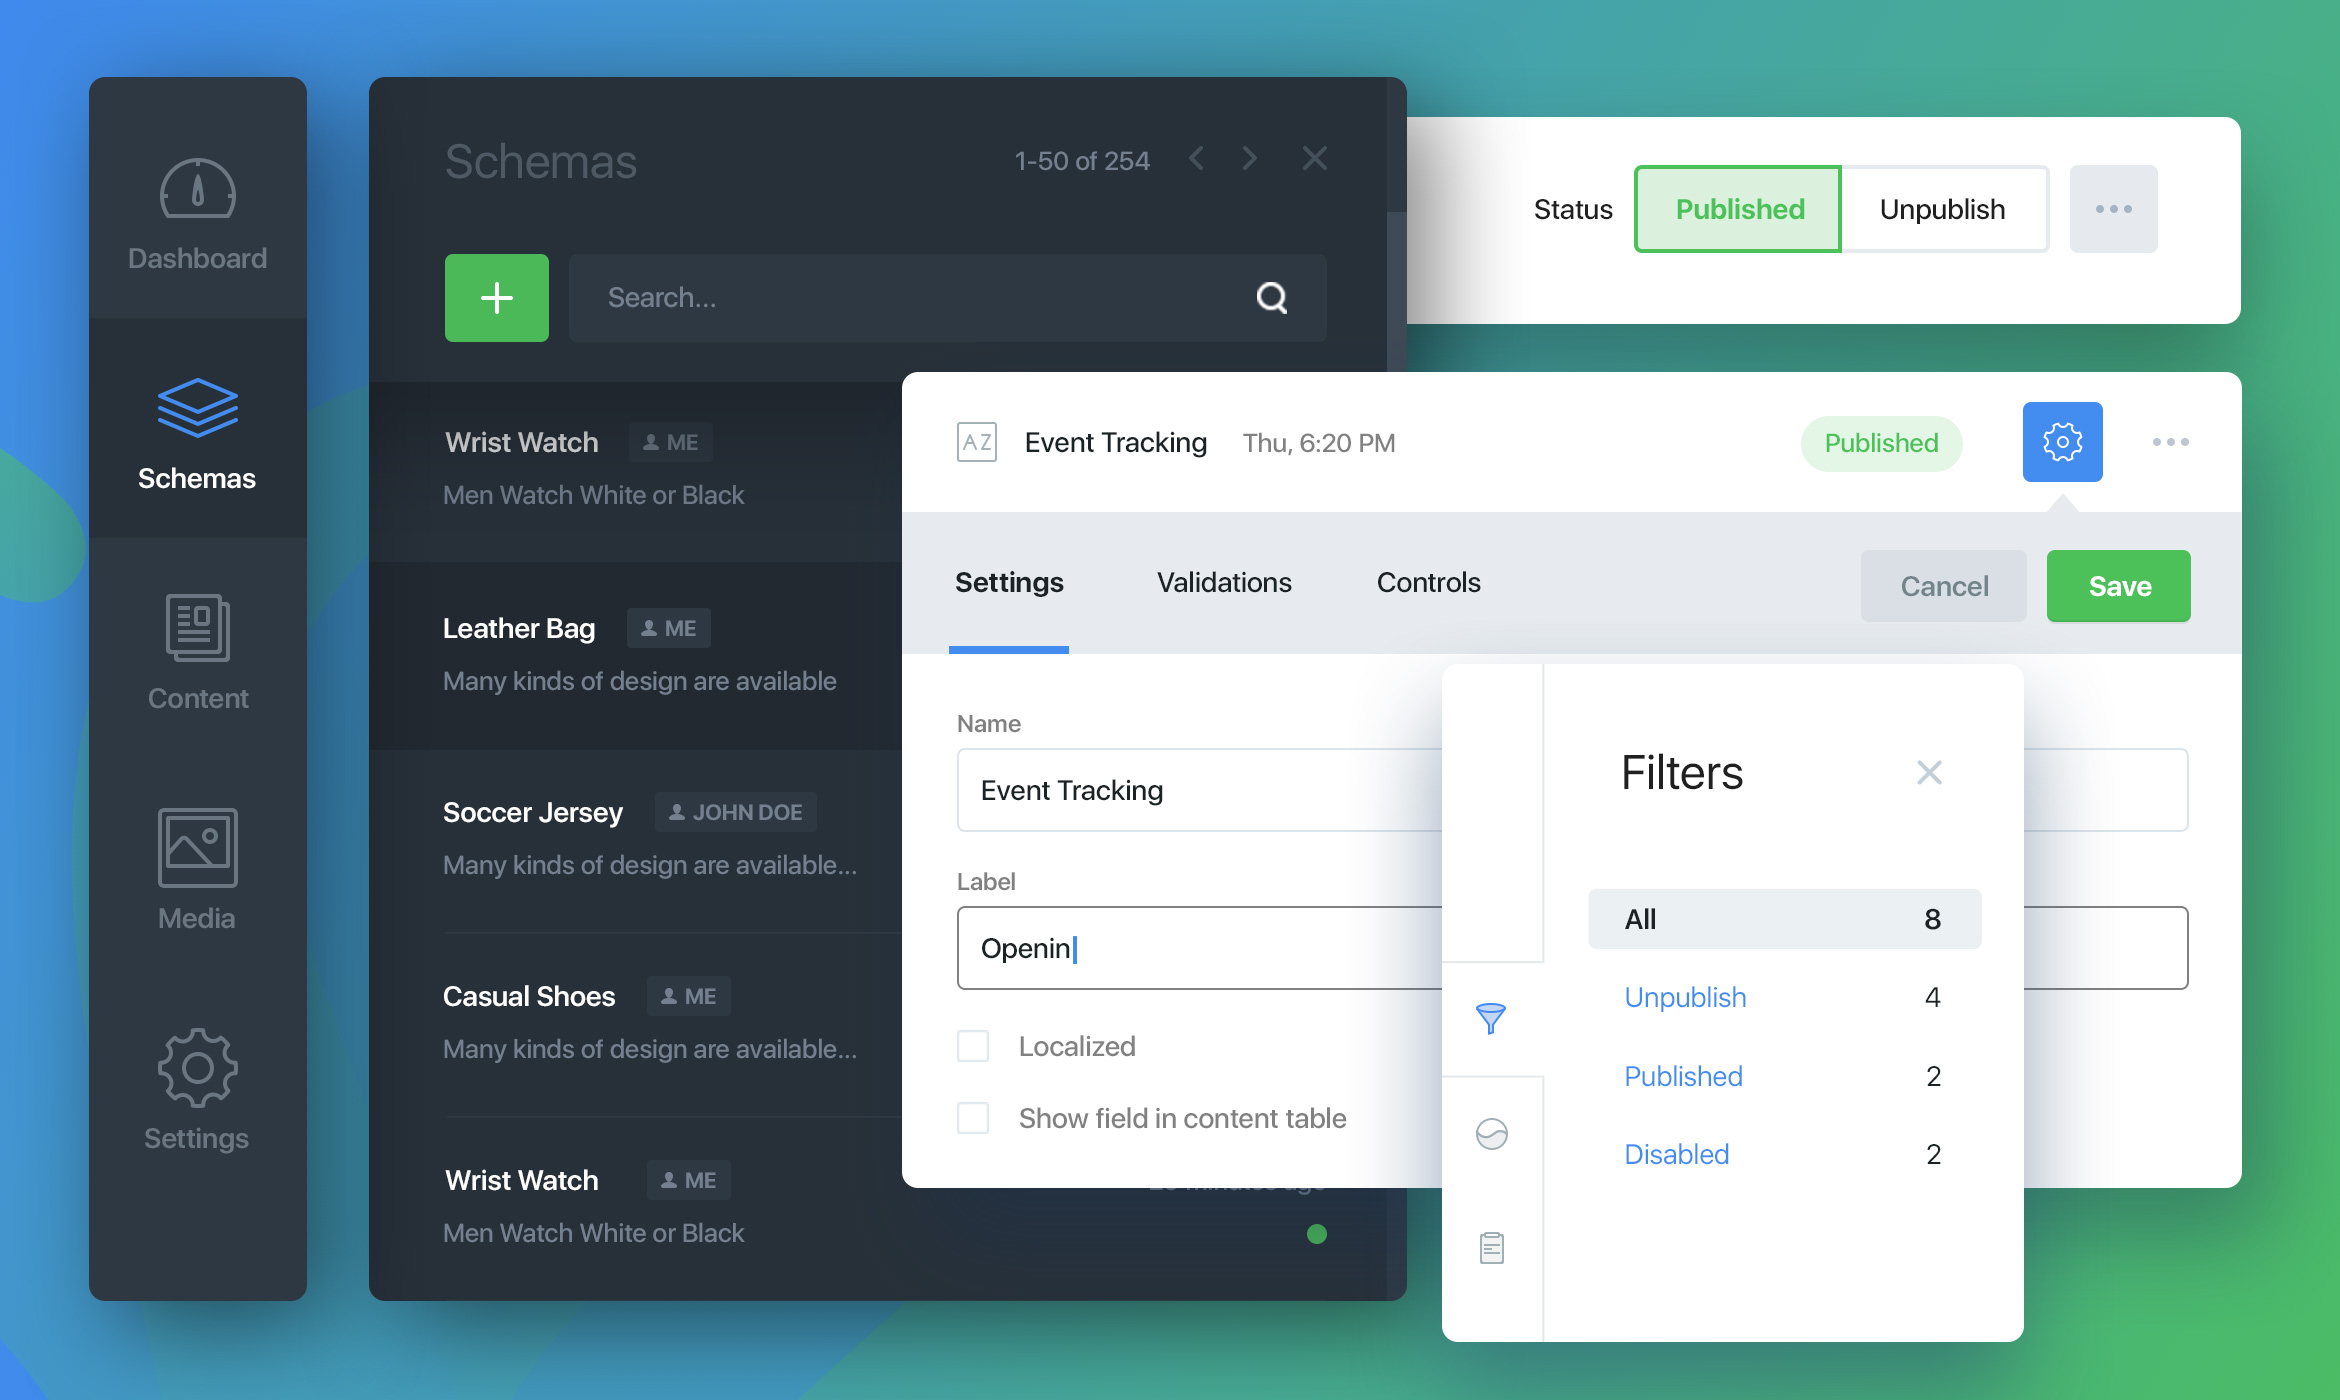Filter by Unpublish link
The image size is (2340, 1400).
click(1685, 997)
